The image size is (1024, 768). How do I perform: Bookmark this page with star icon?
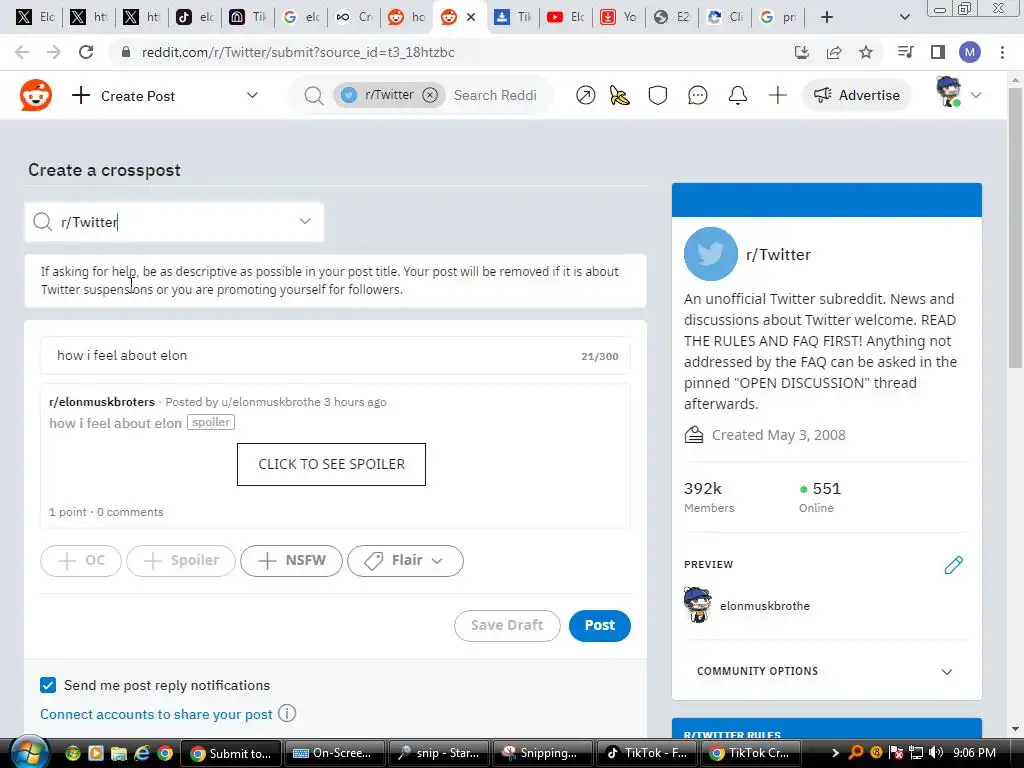(866, 52)
